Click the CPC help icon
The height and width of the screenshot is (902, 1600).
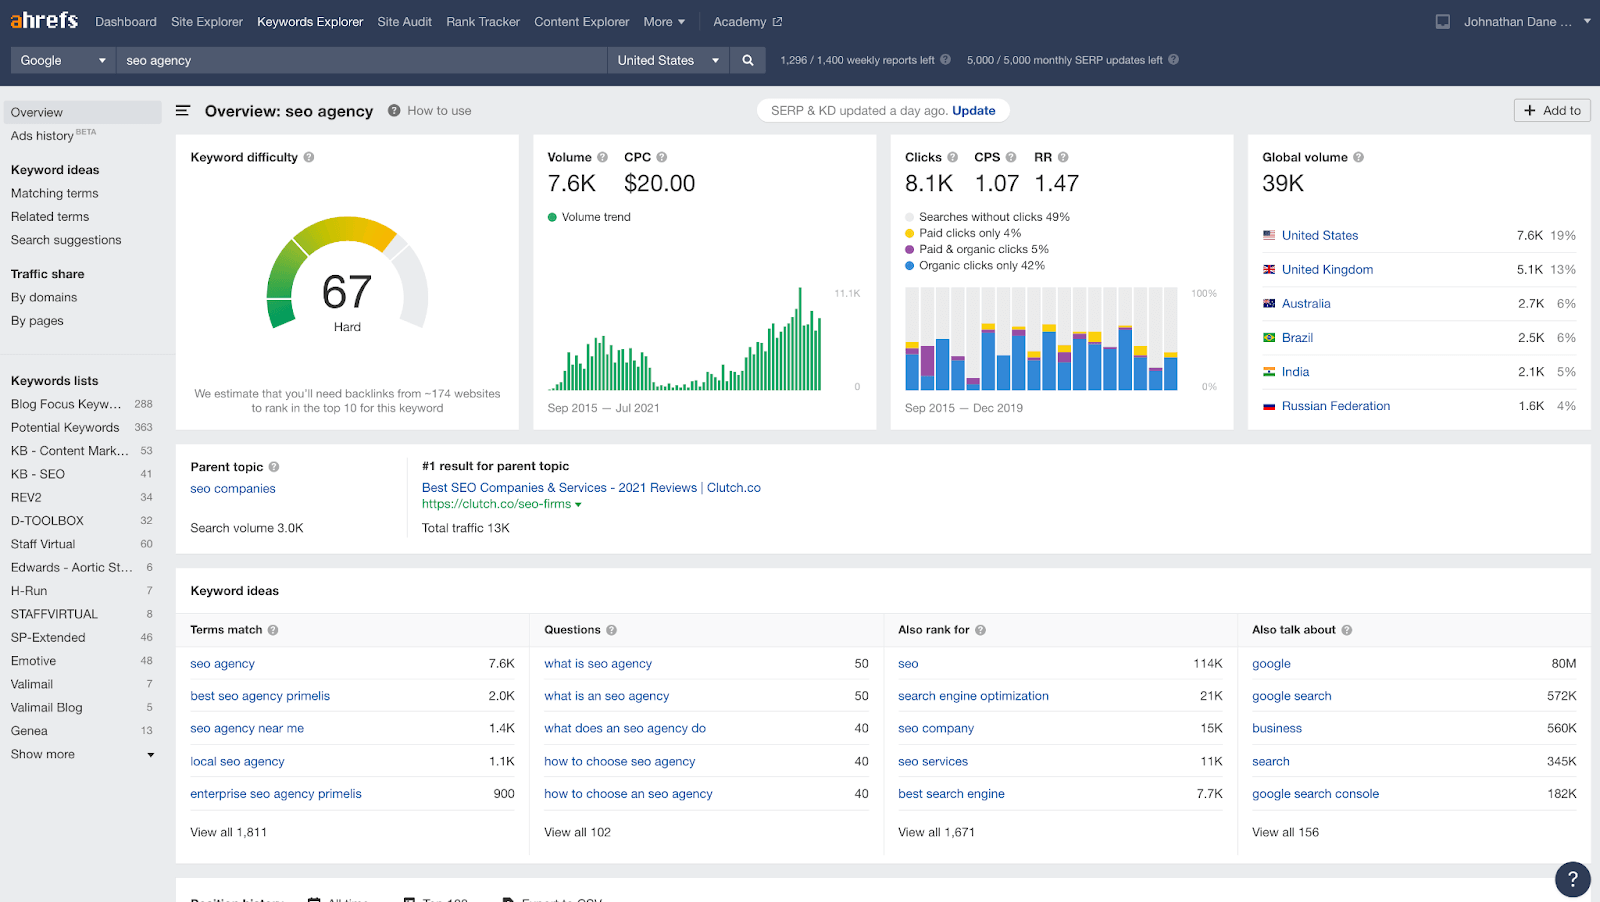coord(661,157)
